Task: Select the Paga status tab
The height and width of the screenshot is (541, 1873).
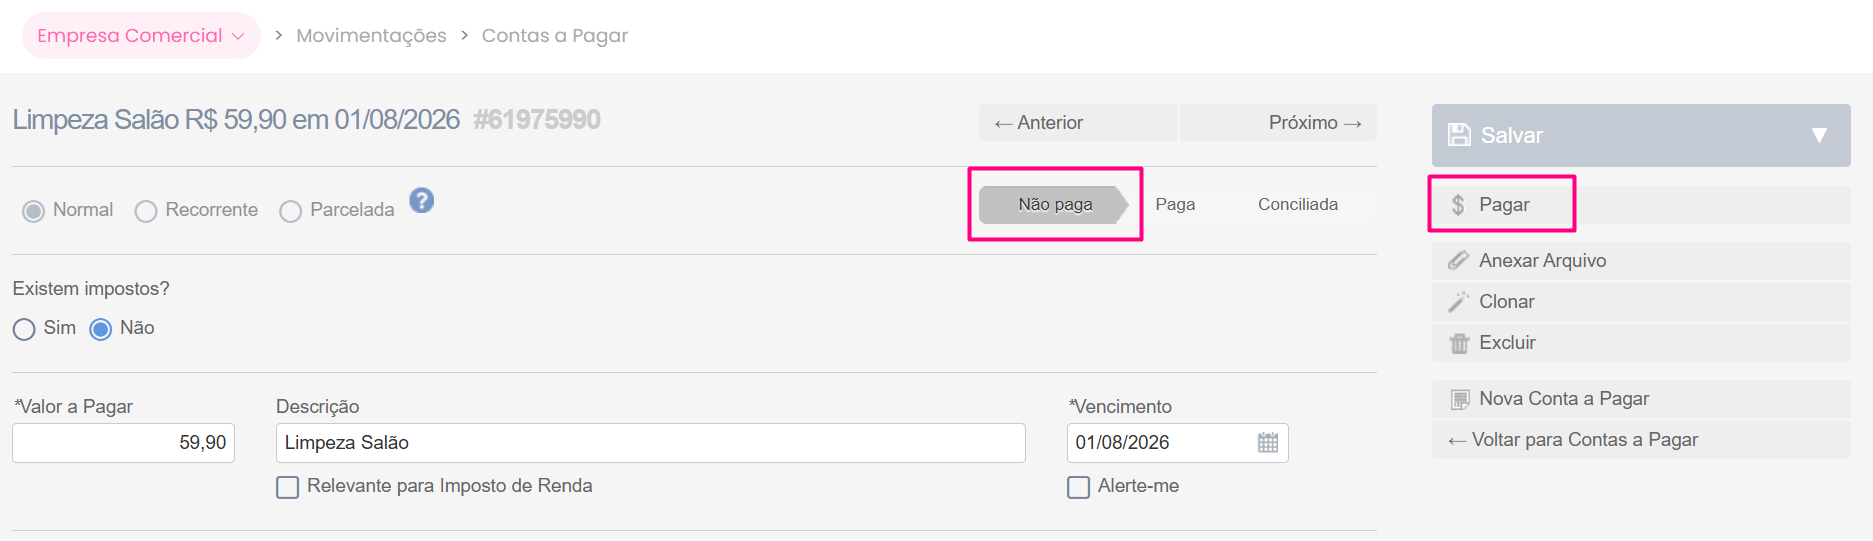Action: coord(1175,204)
